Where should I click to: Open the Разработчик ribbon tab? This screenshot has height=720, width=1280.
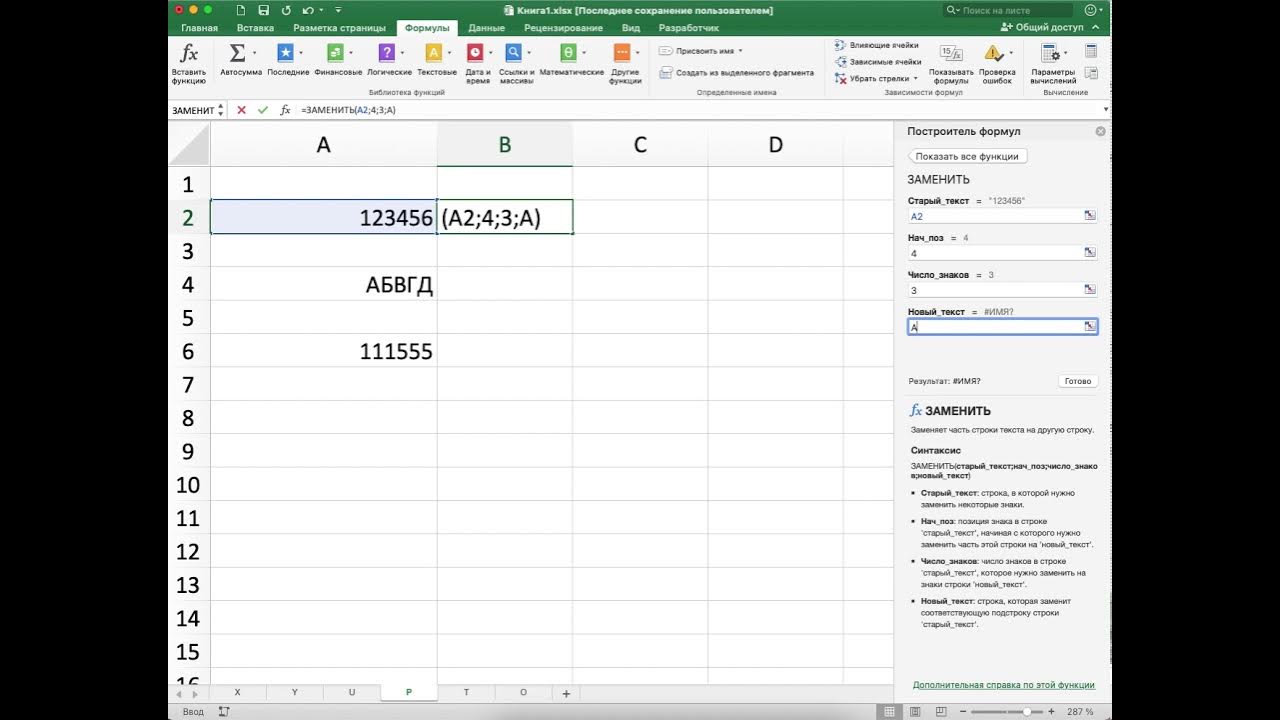(688, 28)
